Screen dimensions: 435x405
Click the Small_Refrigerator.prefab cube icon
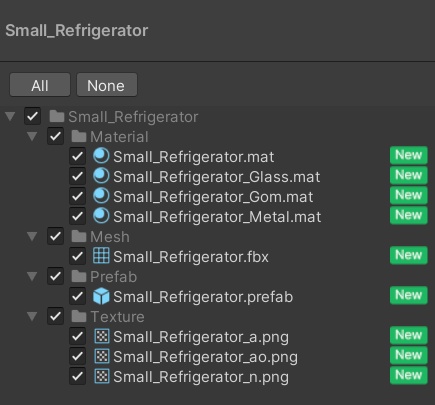(101, 296)
